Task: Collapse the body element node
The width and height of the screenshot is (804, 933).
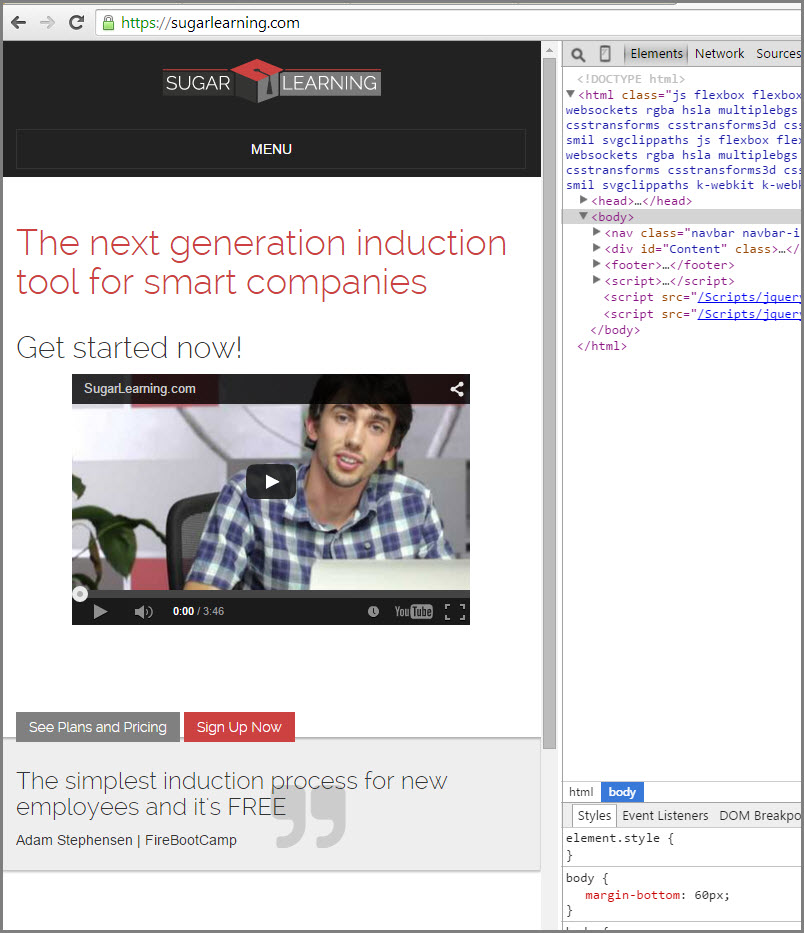Action: click(x=584, y=217)
